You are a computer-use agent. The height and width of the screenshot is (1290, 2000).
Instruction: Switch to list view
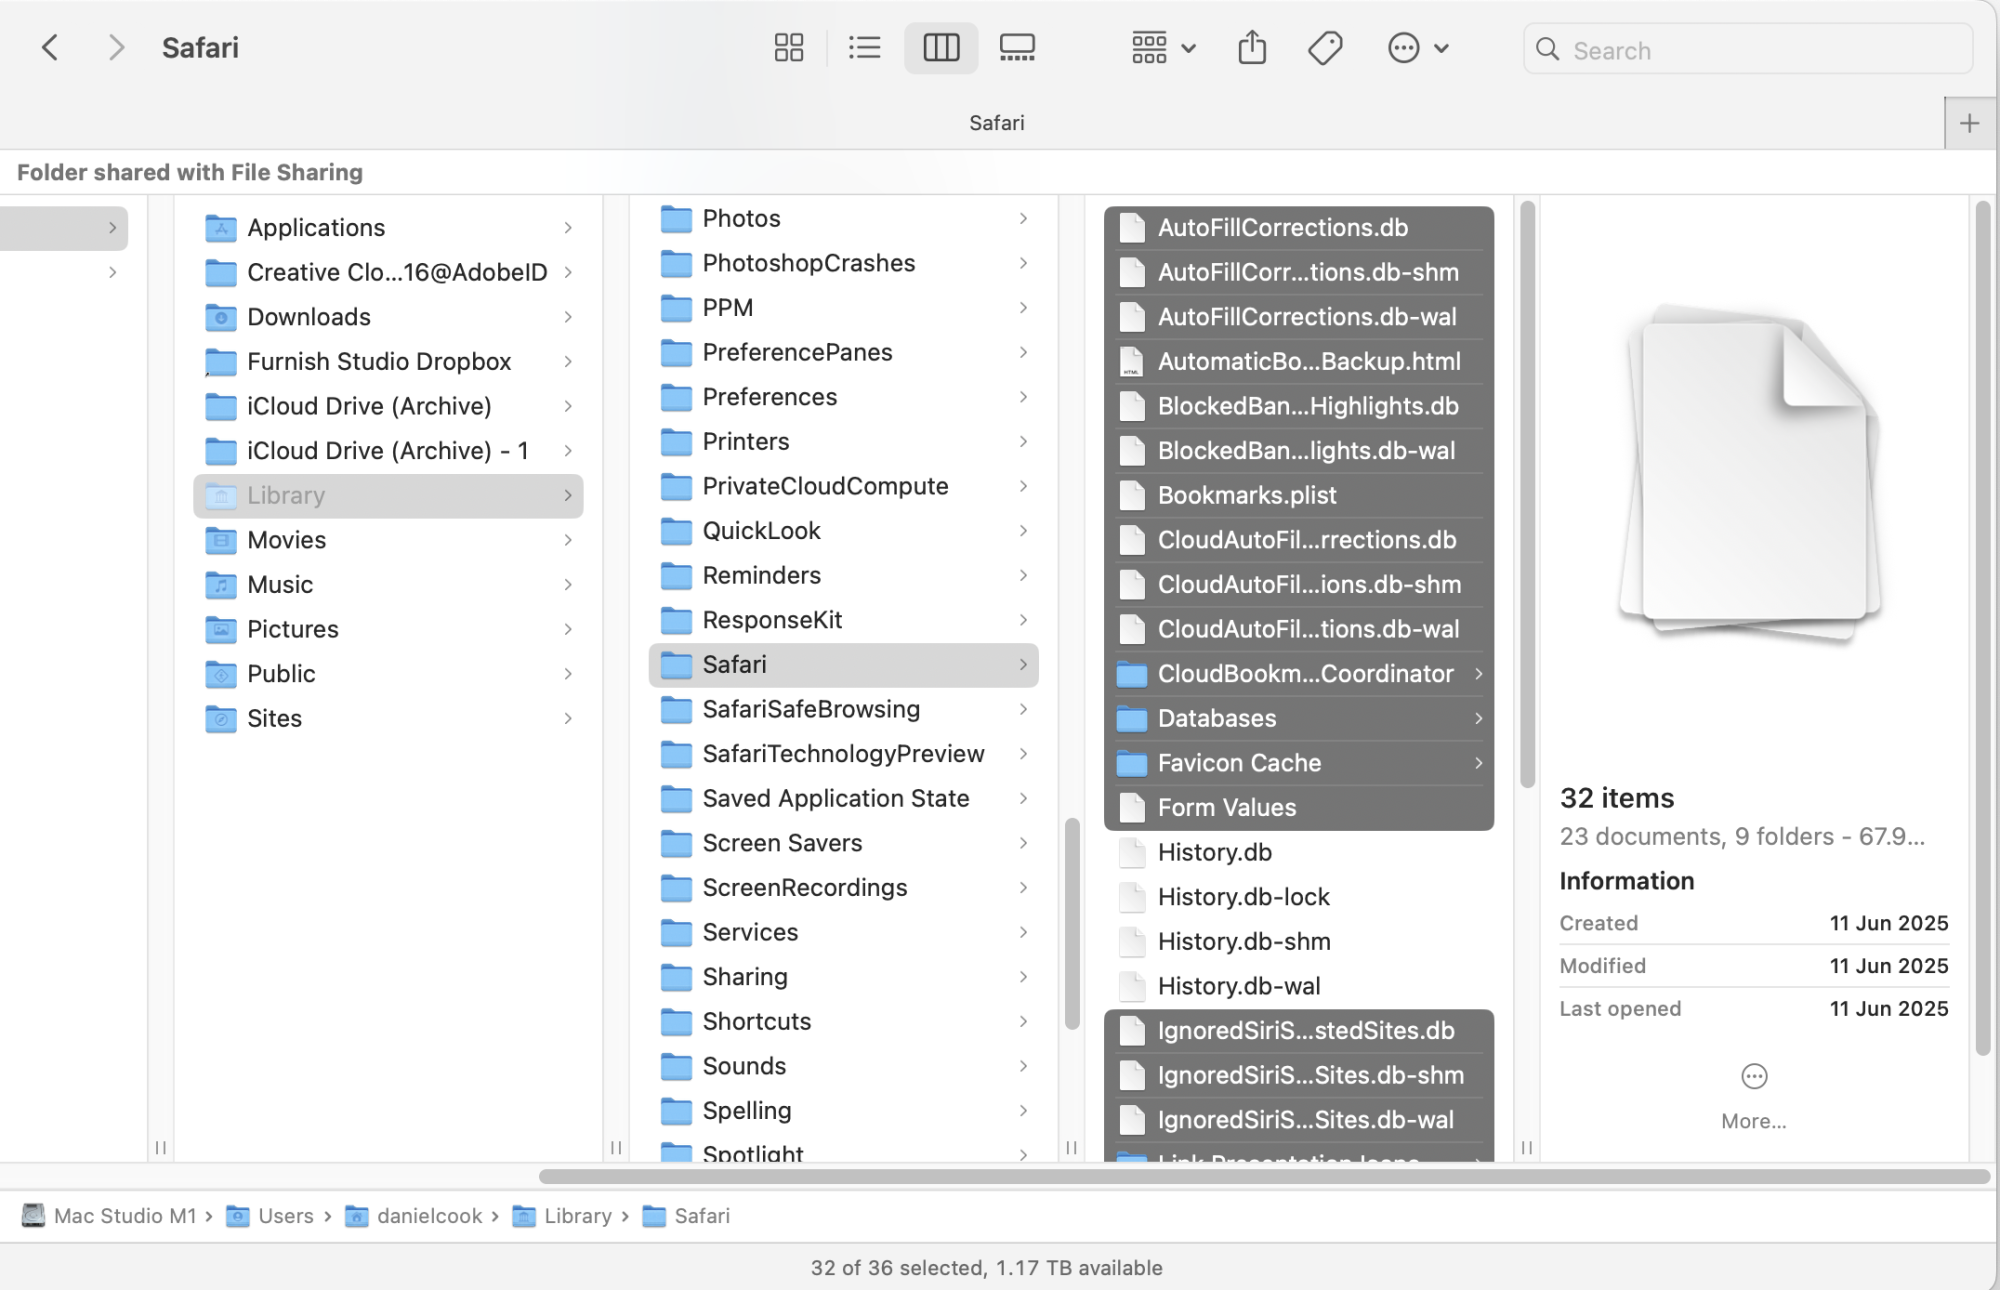pos(864,48)
